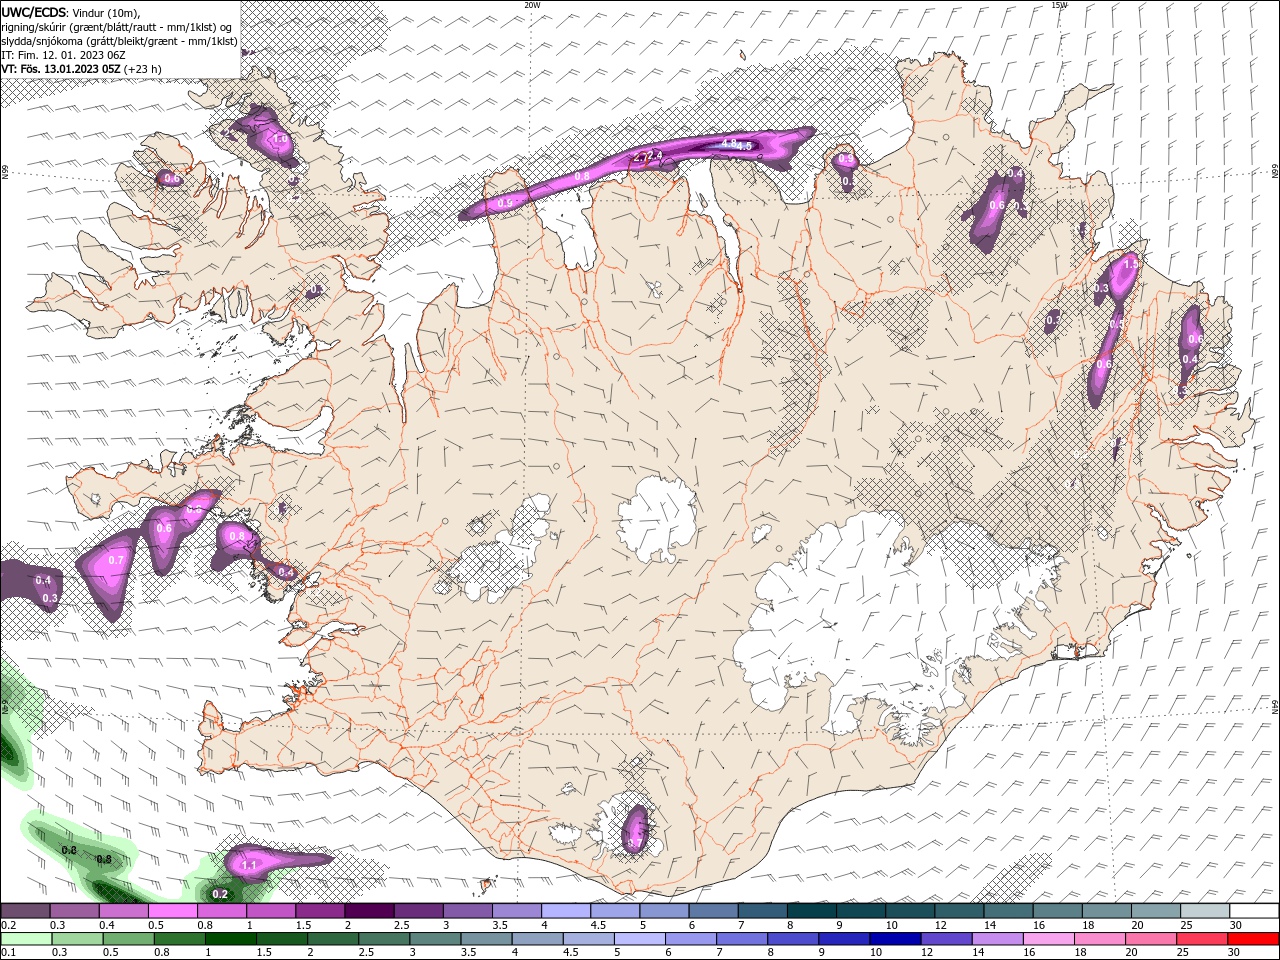Click the snow scale swatch between 0.2 and 0.3
This screenshot has height=960, width=1280.
(x=25, y=911)
